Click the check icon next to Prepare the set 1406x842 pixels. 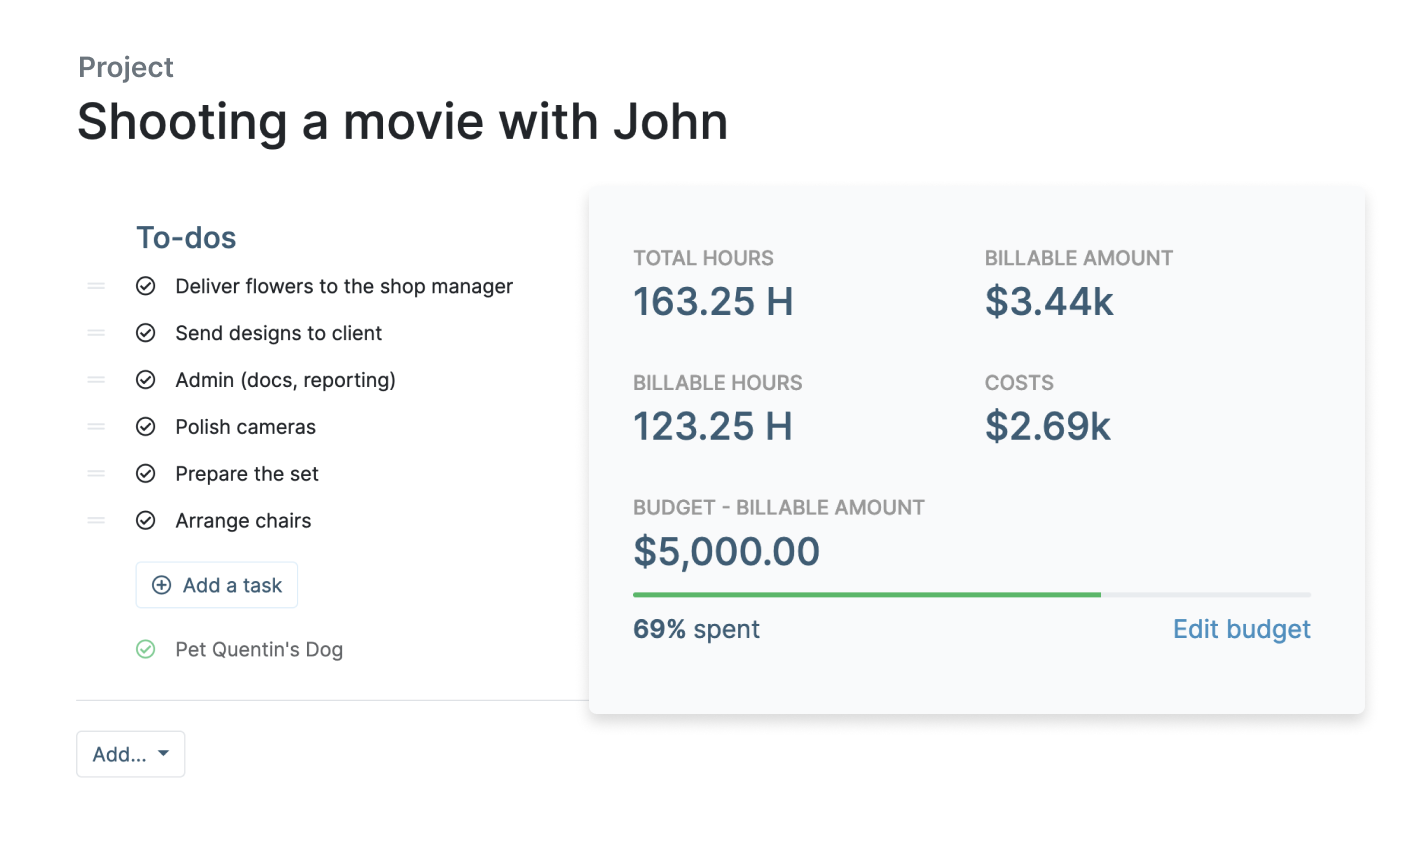[x=146, y=473]
